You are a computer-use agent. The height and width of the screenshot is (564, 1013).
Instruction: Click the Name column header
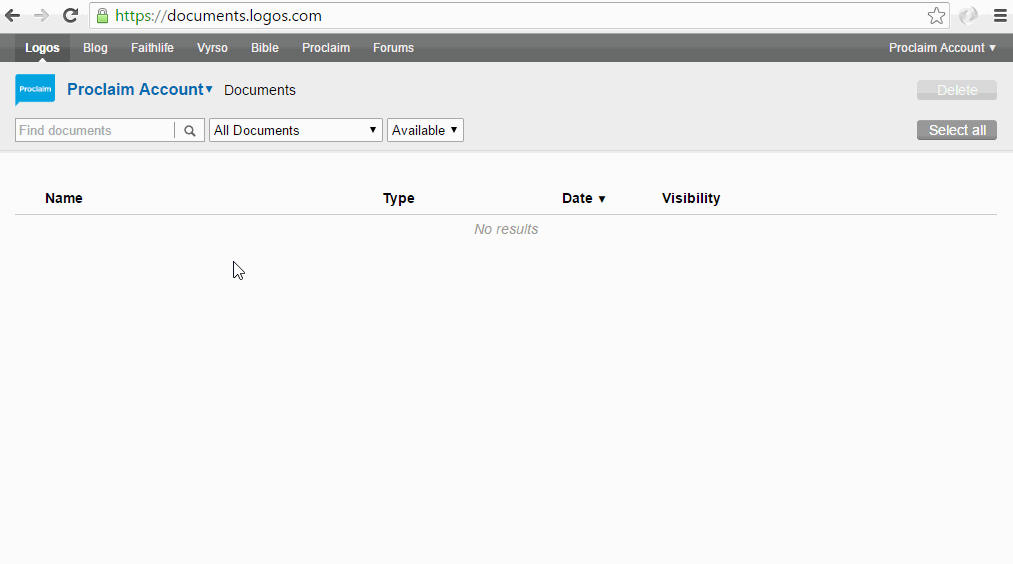64,198
